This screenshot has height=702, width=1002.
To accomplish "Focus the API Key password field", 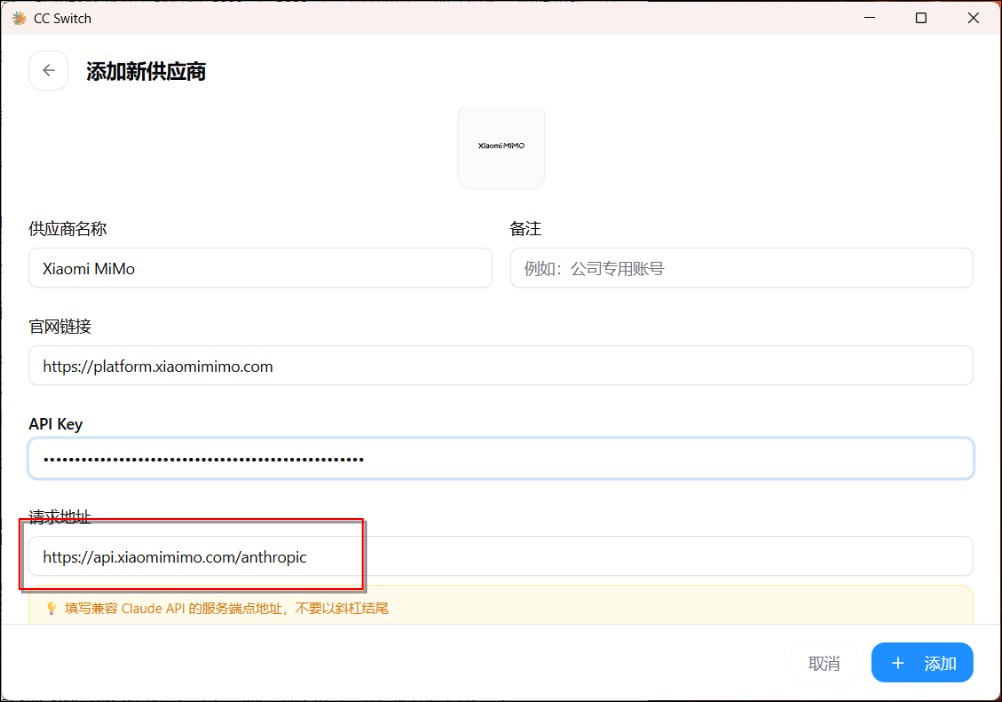I will pos(501,459).
